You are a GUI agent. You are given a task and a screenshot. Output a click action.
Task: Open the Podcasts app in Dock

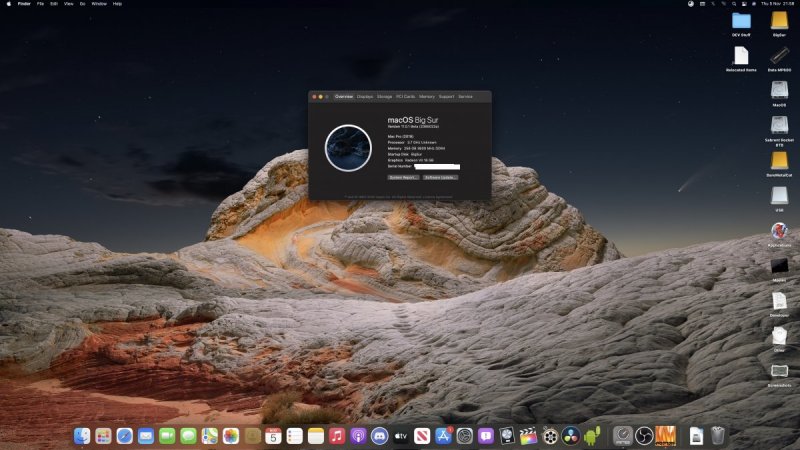(358, 435)
